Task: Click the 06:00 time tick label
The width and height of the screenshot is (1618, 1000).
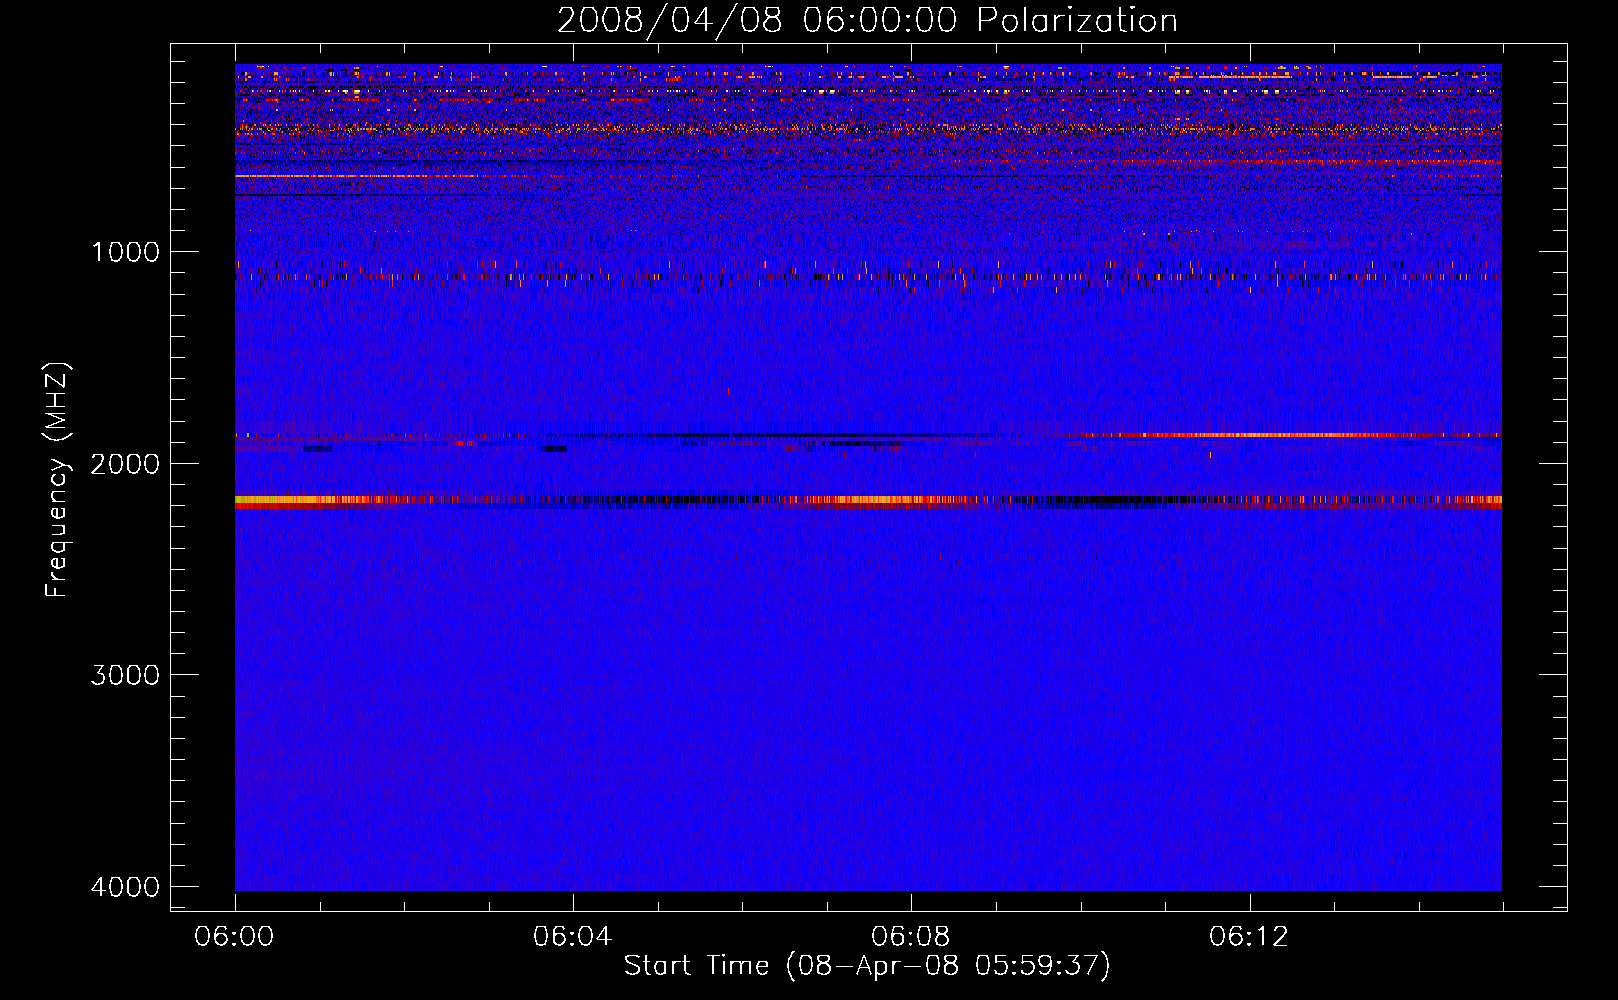Action: [x=235, y=937]
